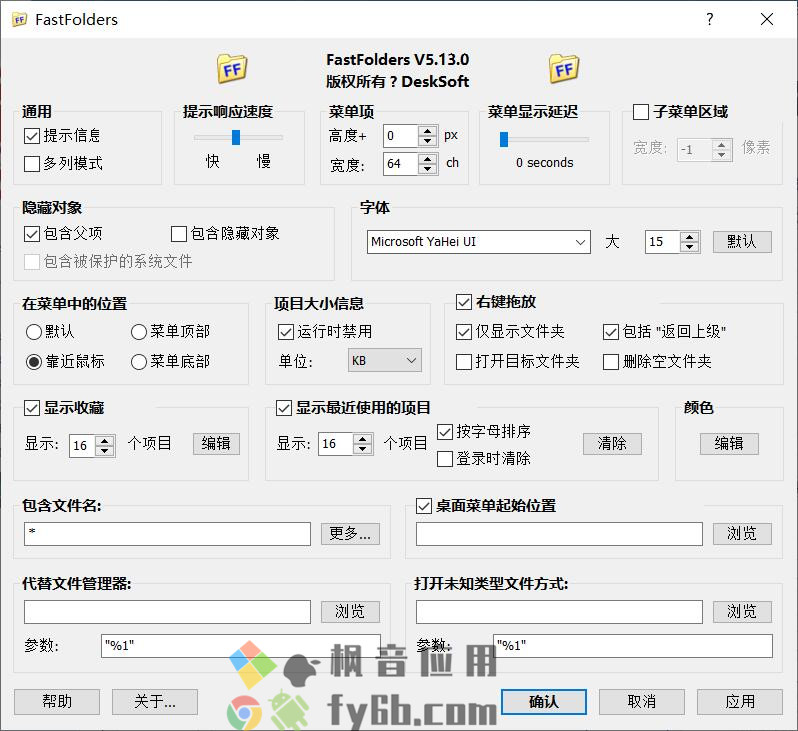Toggle the 显示收藏 checkbox
Viewport: 798px width, 731px height.
[32, 408]
